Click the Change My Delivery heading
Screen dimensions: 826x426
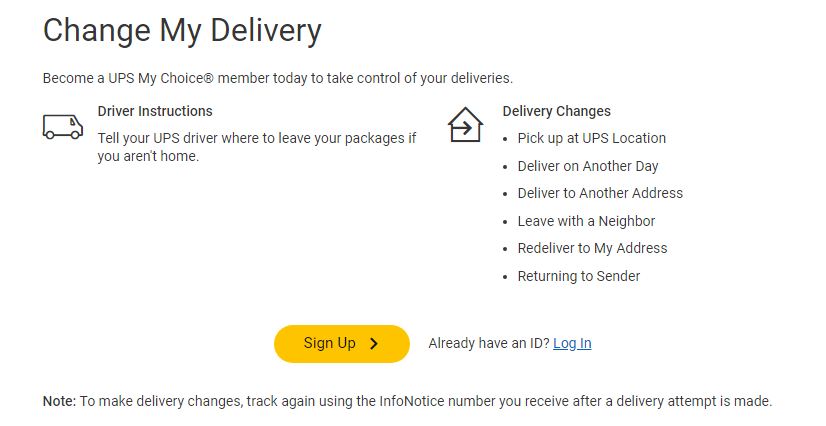click(182, 30)
